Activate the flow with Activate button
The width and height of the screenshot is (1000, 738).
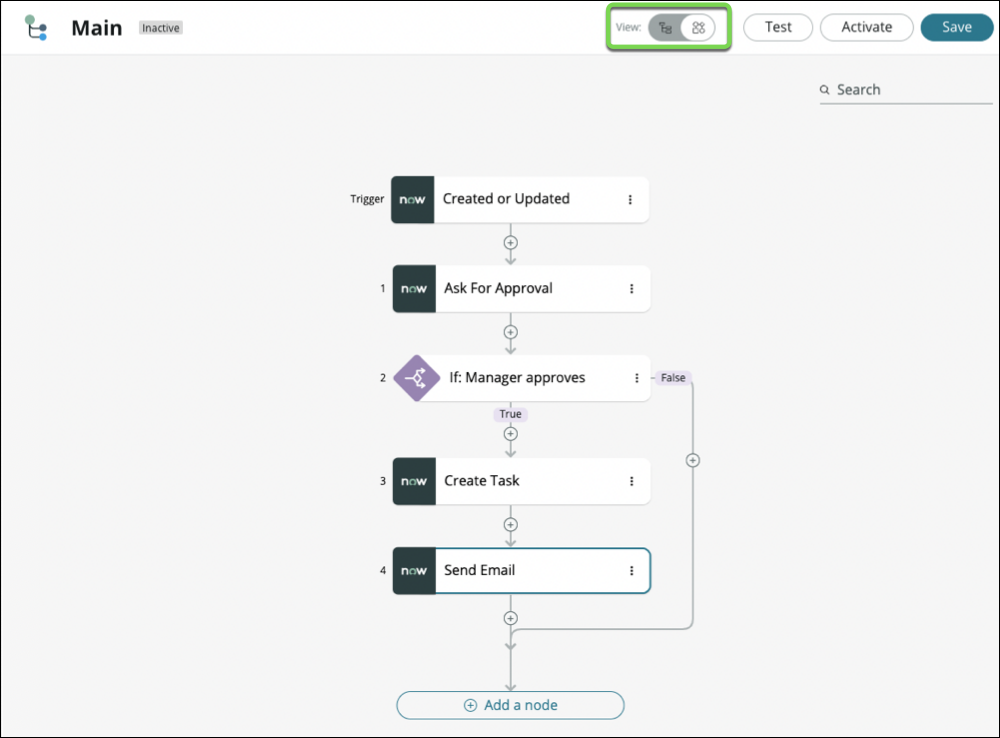click(866, 27)
